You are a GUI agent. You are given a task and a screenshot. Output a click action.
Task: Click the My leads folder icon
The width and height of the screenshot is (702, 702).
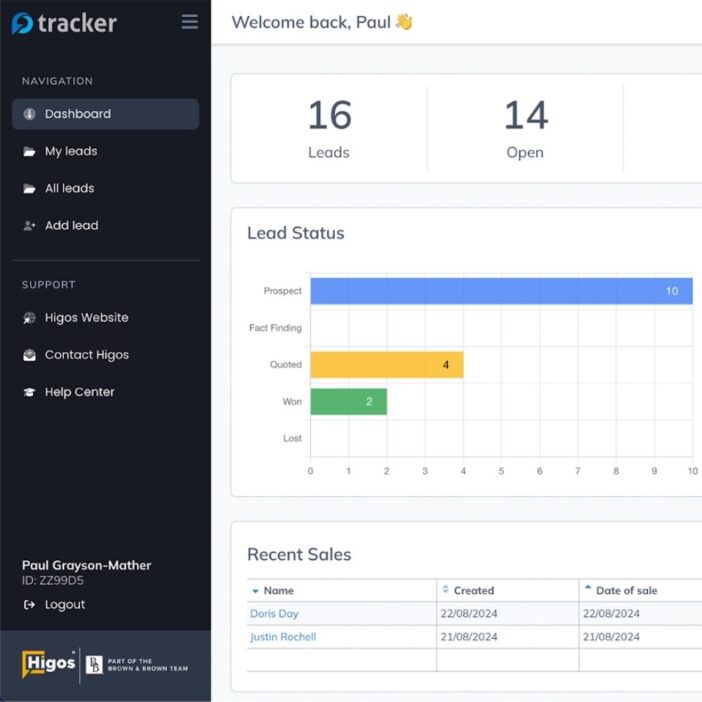pos(29,152)
